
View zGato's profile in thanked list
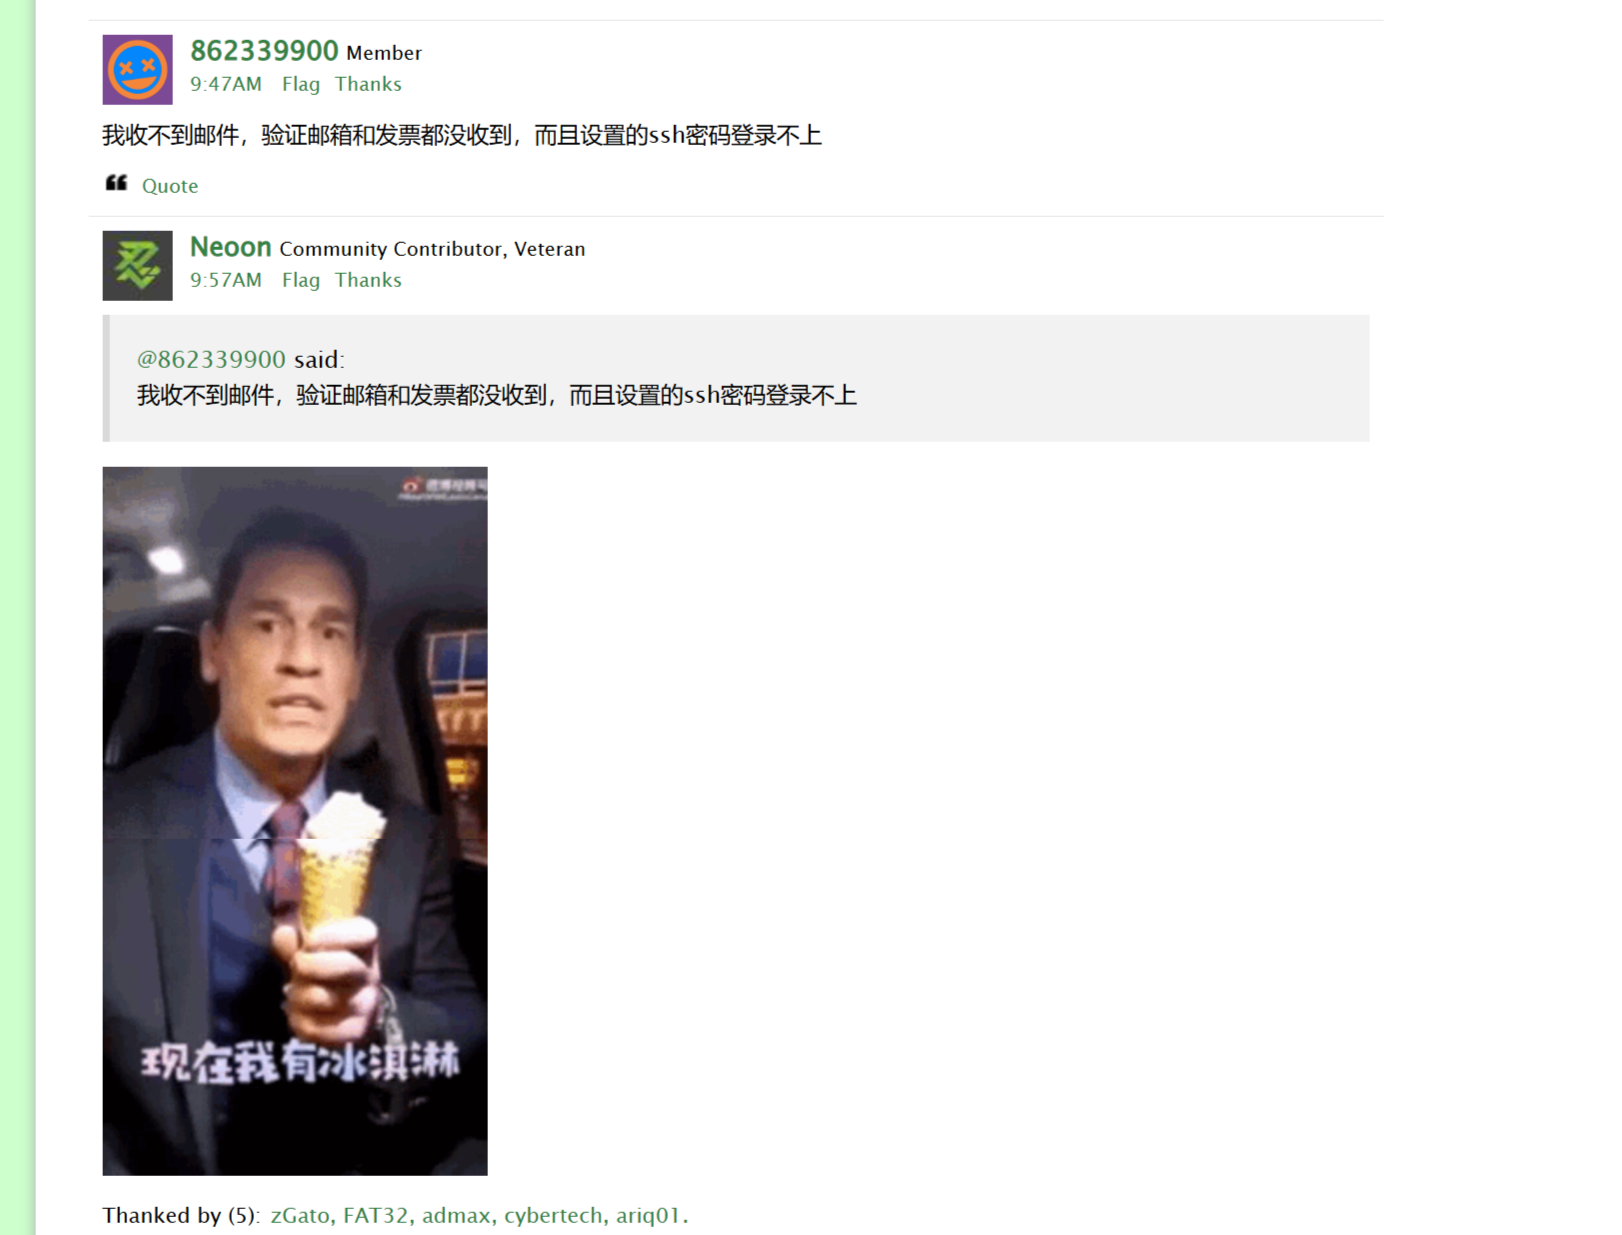pos(300,1215)
